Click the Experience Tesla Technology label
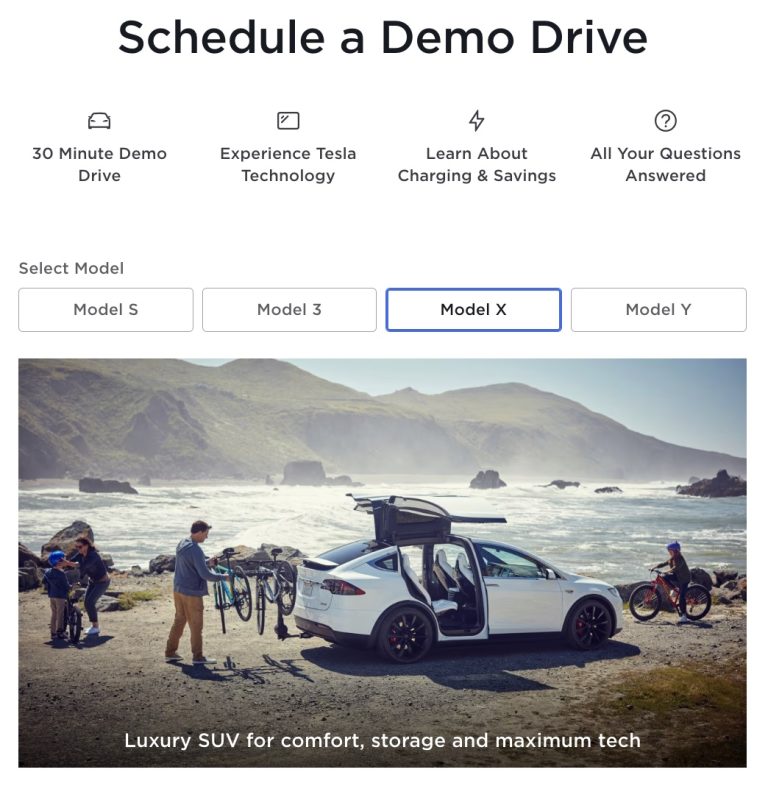Image resolution: width=768 pixels, height=789 pixels. (x=288, y=165)
